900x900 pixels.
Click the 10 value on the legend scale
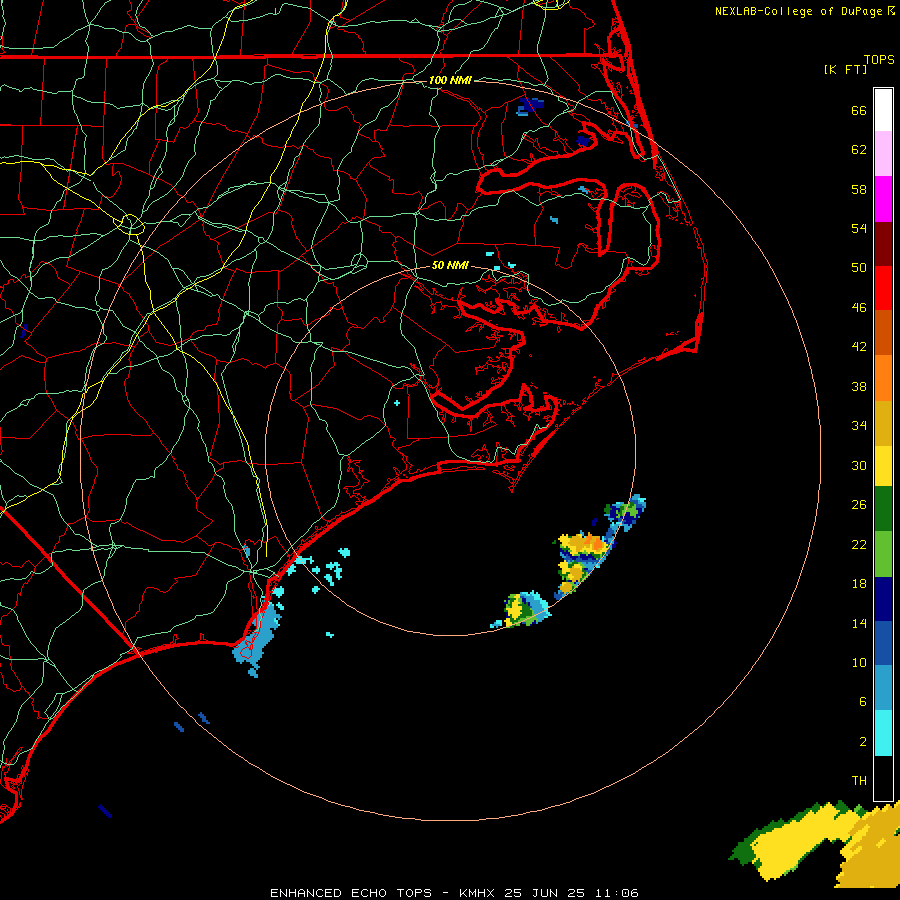(859, 662)
